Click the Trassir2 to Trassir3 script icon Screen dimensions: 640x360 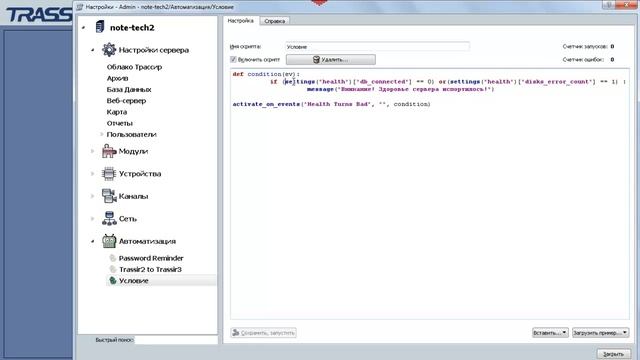tap(113, 269)
